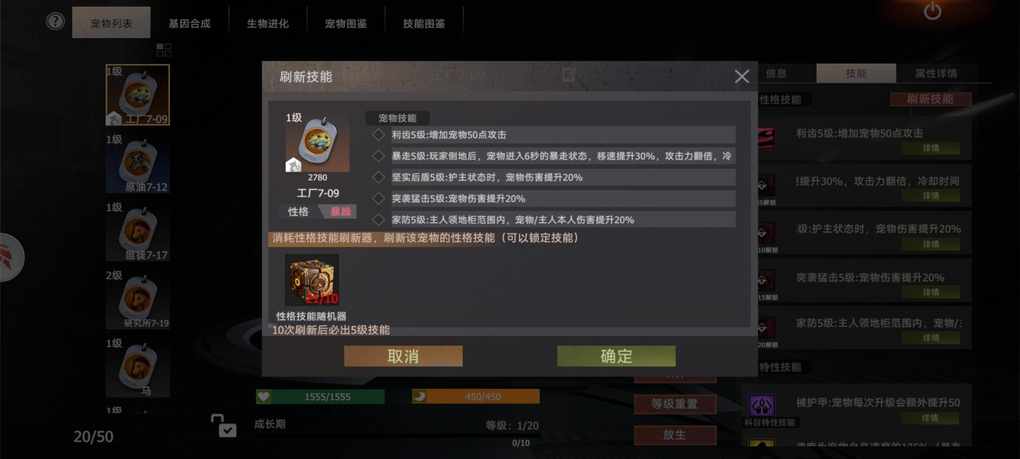
Task: Switch to the 基因合成 tab
Action: (x=189, y=23)
